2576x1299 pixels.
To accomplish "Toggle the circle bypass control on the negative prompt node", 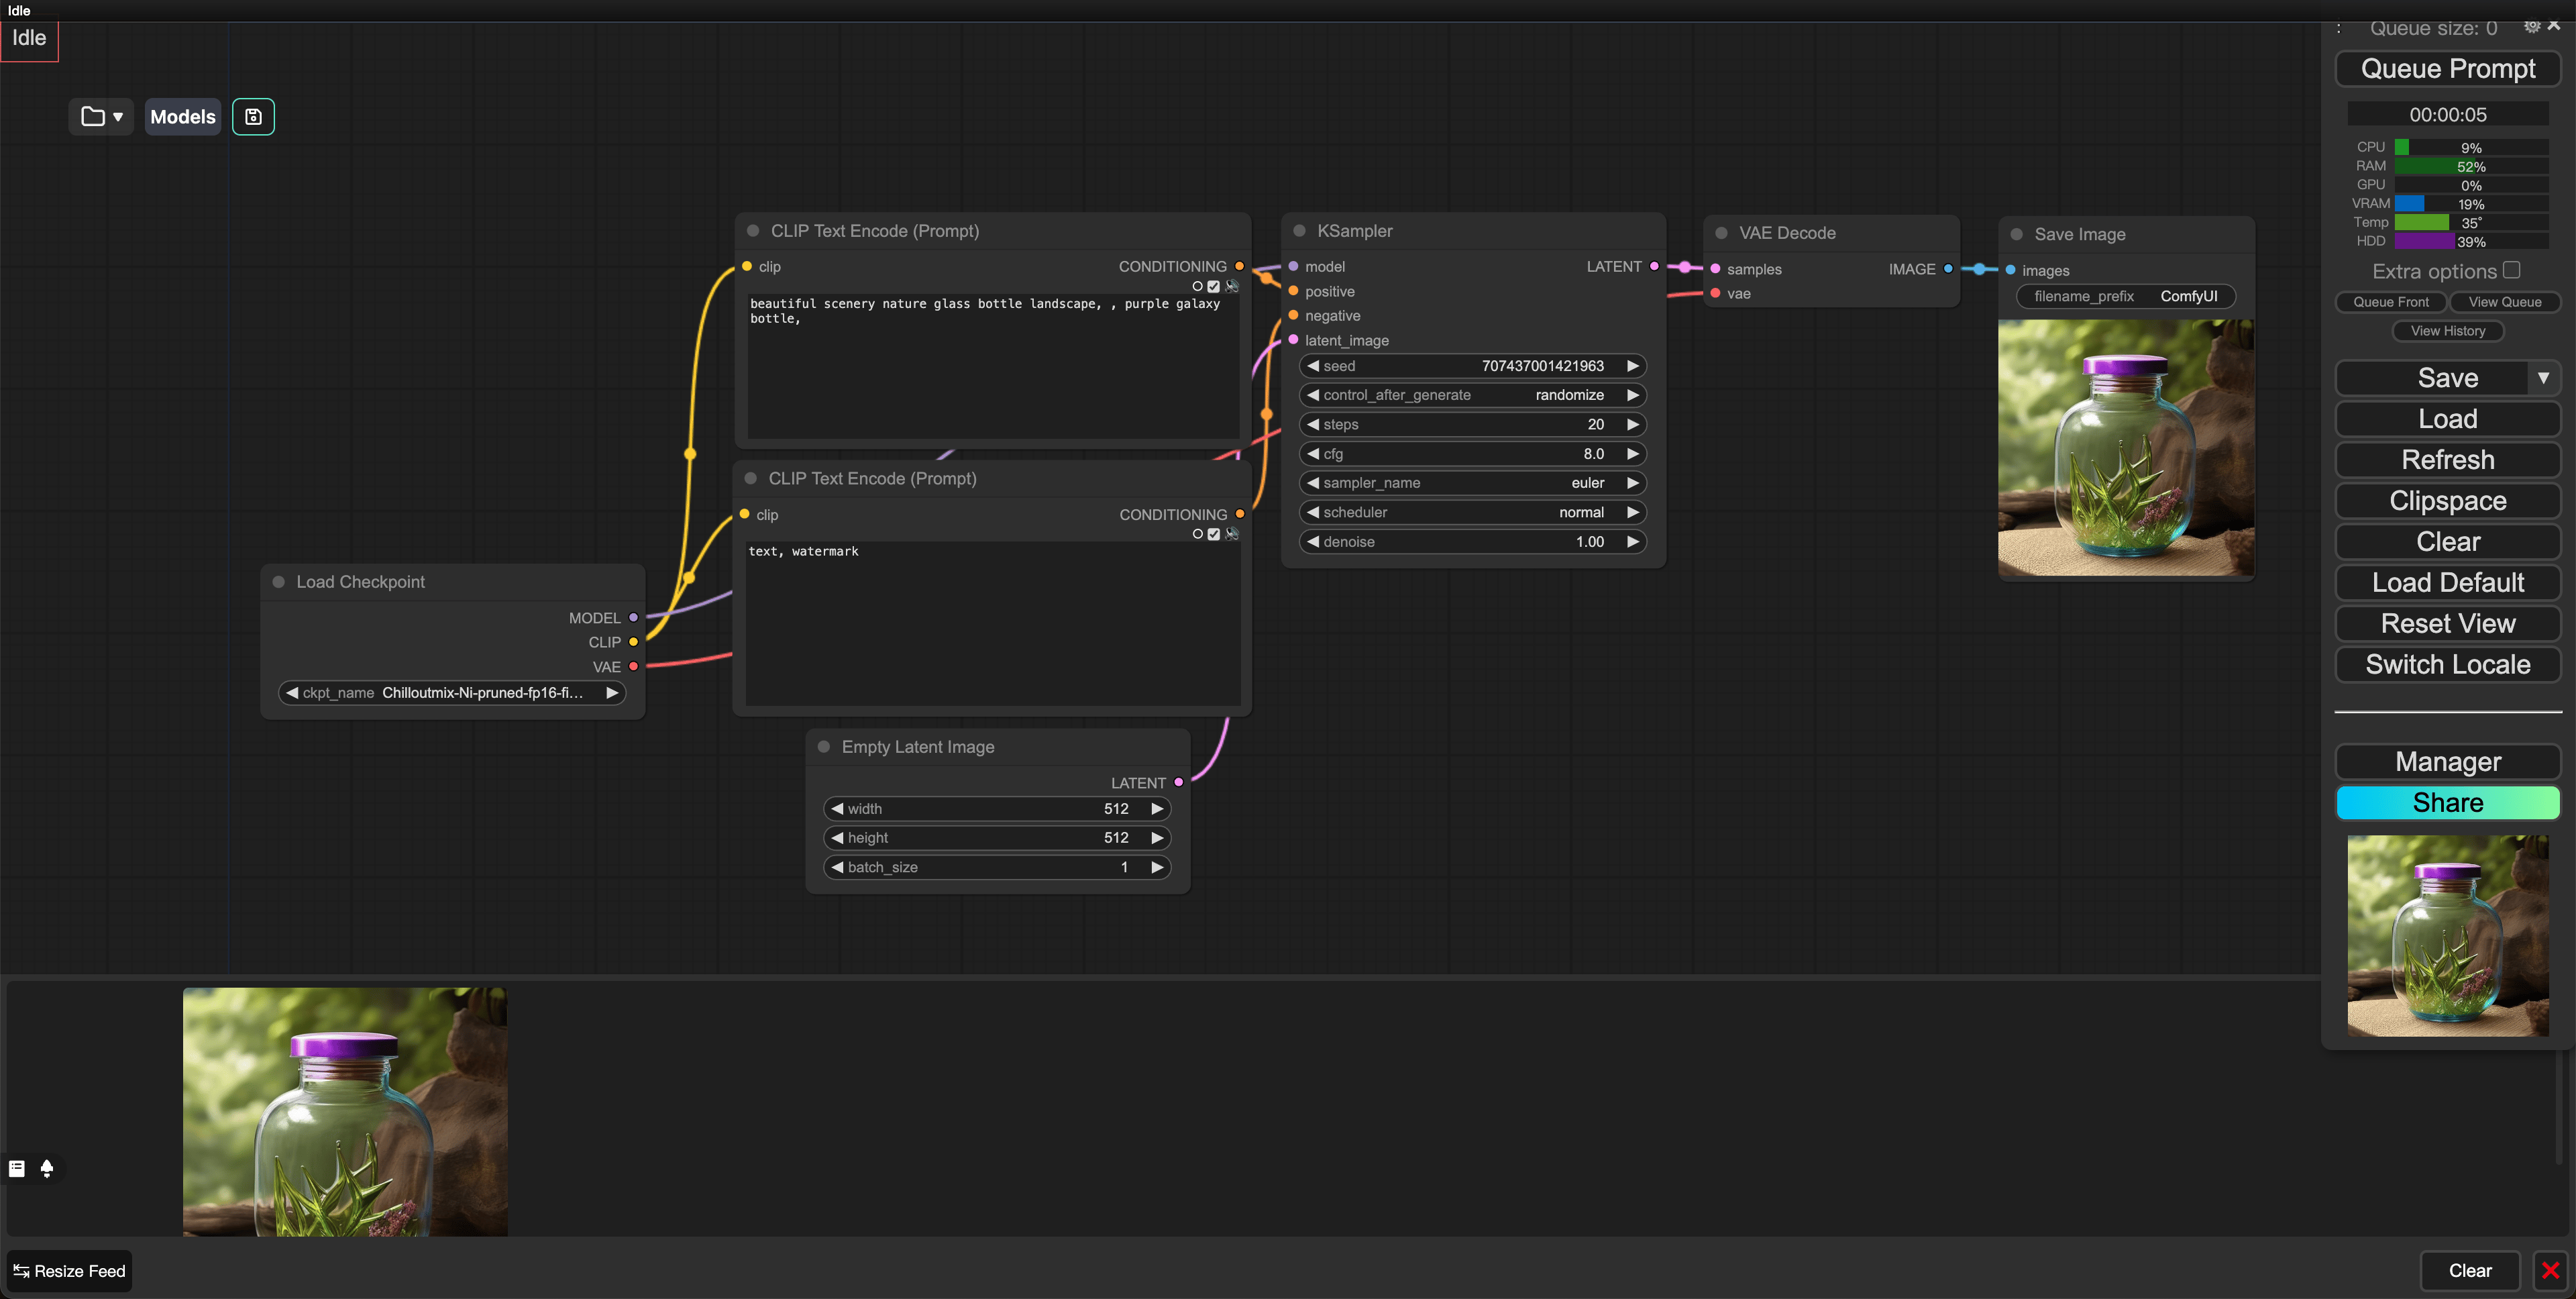I will click(1198, 534).
